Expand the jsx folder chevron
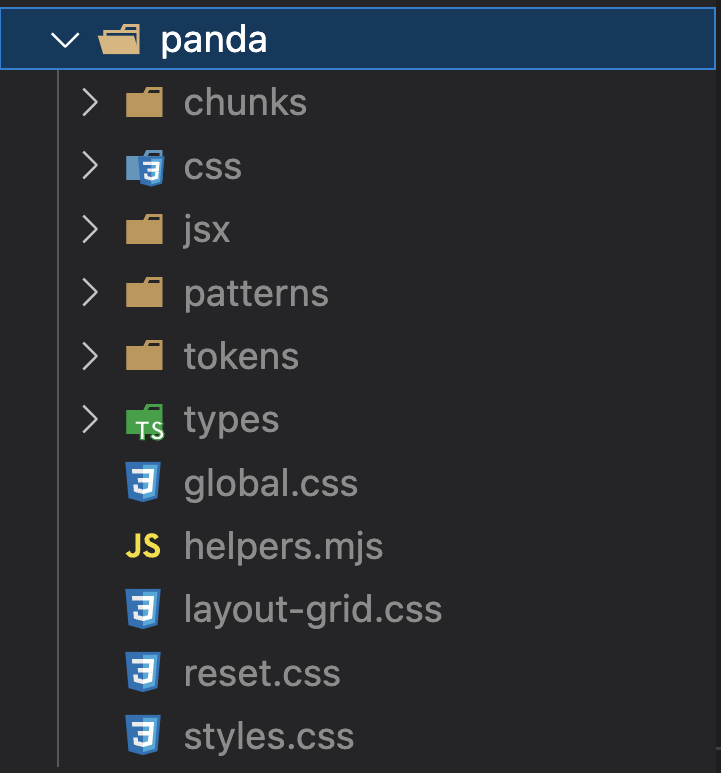The width and height of the screenshot is (721, 773). (90, 230)
